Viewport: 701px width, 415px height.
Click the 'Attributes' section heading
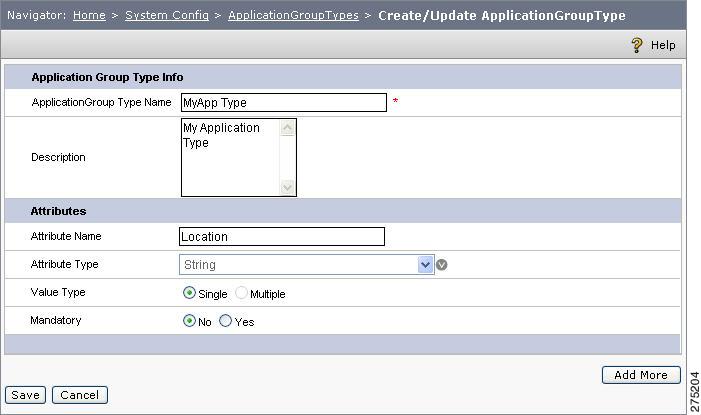click(x=58, y=211)
